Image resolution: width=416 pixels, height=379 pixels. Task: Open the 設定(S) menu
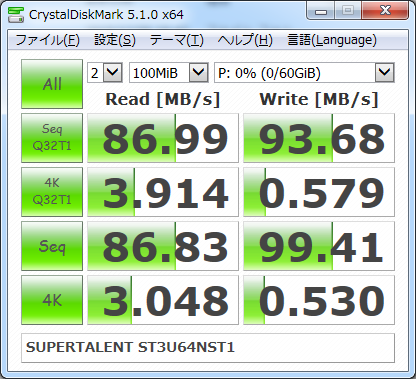point(115,40)
